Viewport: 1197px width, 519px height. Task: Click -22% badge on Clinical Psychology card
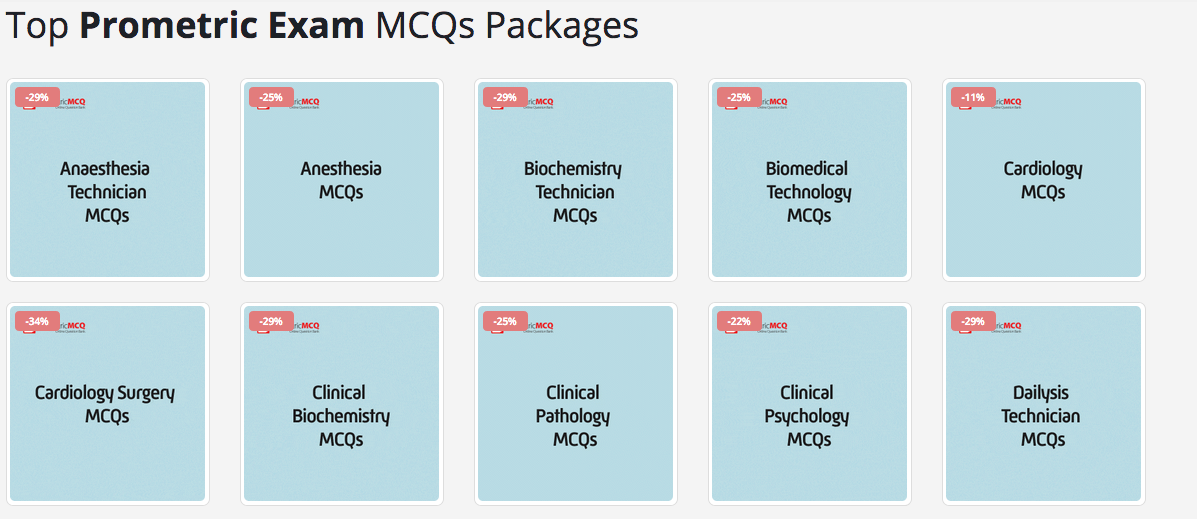pyautogui.click(x=739, y=321)
